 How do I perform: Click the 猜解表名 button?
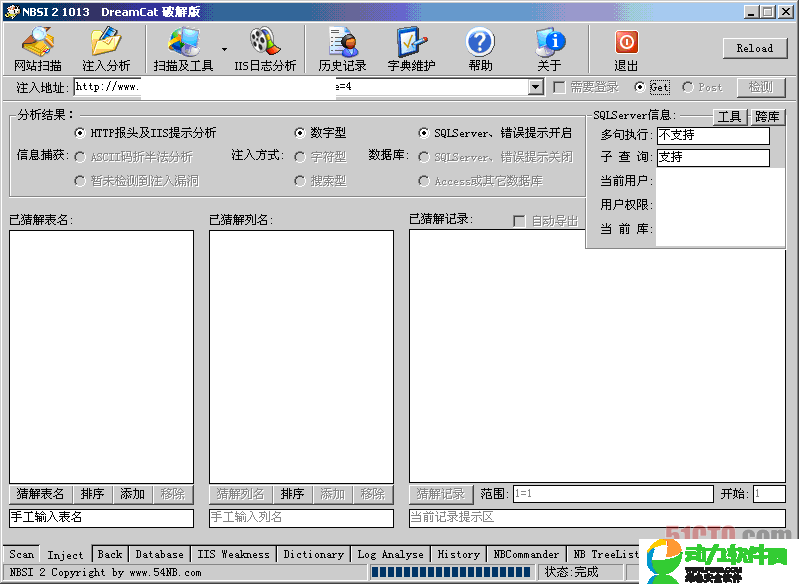pos(41,494)
